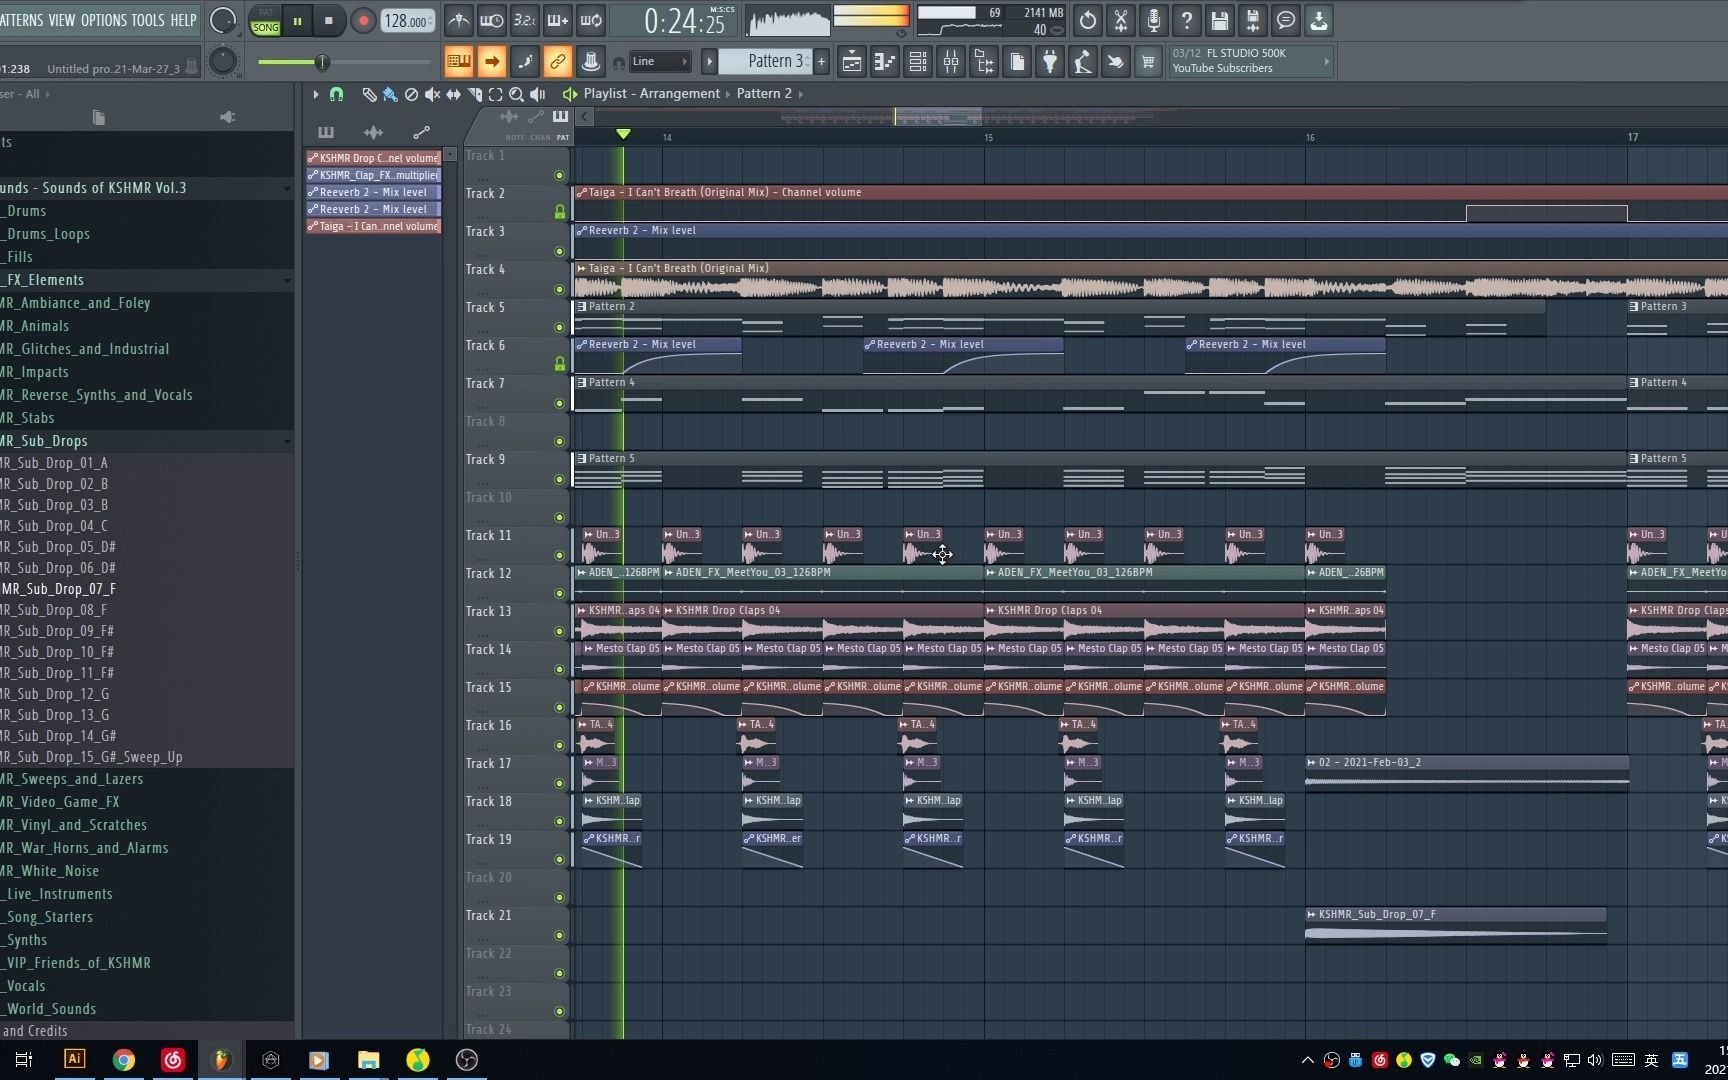Open the Pattern 3 selector dropdown
Screen dimensions: 1728x1080
coord(767,62)
